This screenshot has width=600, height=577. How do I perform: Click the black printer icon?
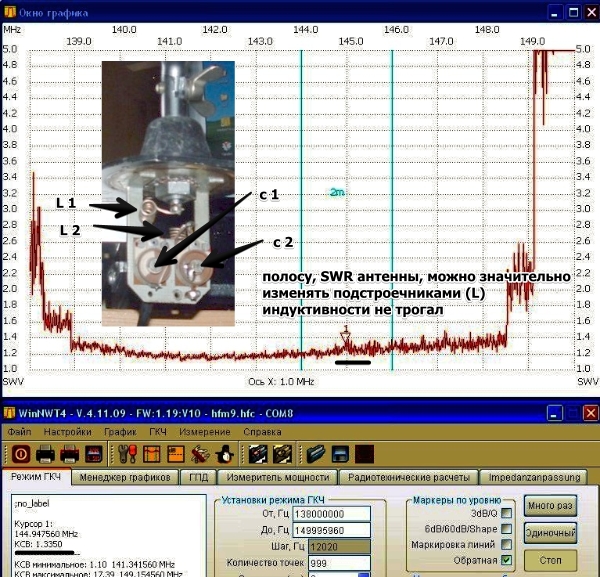45,455
